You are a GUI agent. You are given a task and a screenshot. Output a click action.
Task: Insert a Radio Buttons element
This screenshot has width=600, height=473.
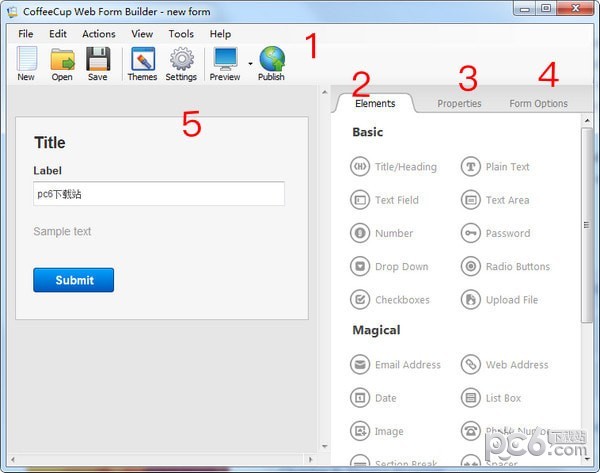point(505,266)
